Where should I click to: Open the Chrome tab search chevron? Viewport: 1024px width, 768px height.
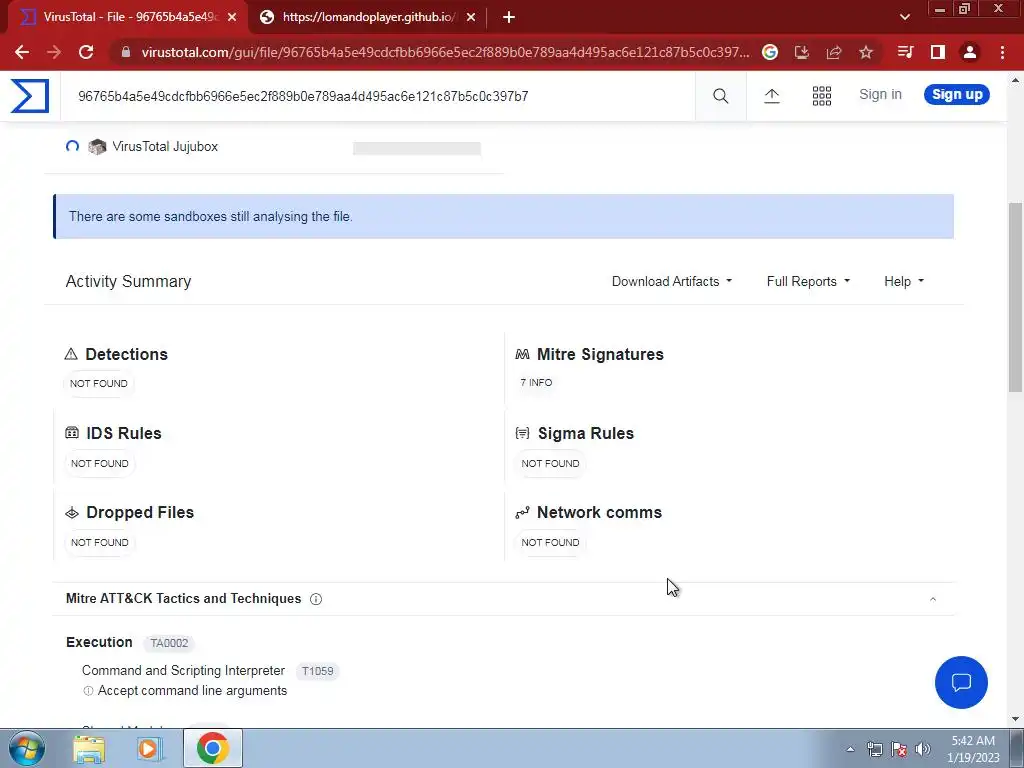point(904,18)
